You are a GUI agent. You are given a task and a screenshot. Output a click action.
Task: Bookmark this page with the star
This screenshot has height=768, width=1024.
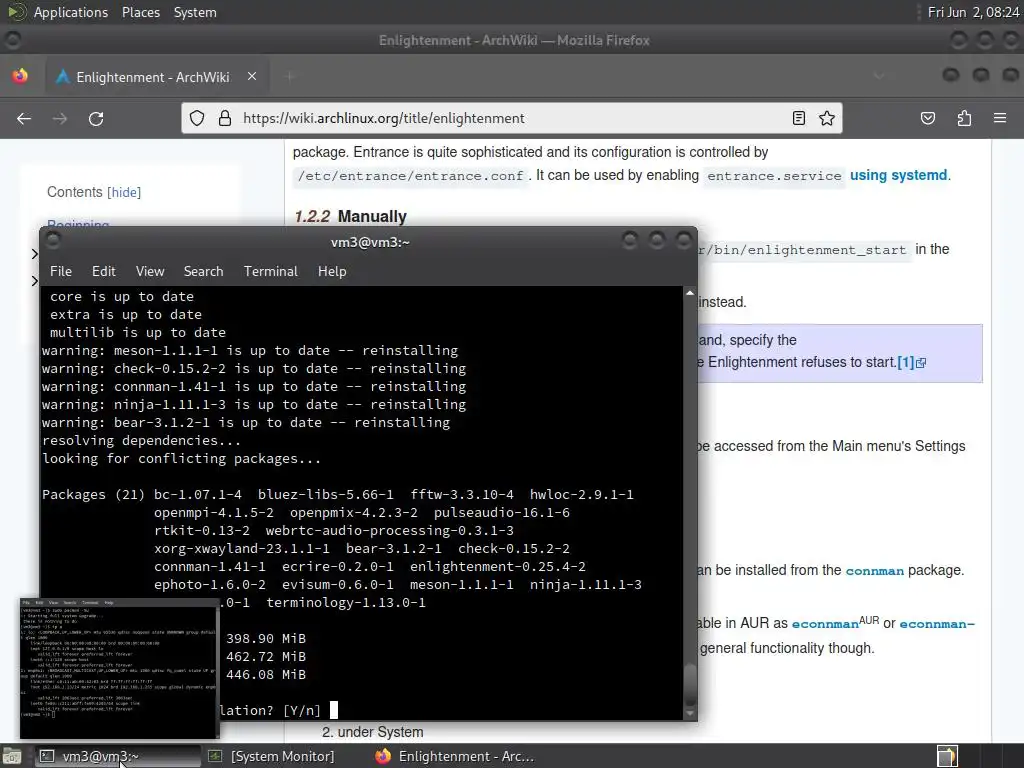pyautogui.click(x=827, y=118)
